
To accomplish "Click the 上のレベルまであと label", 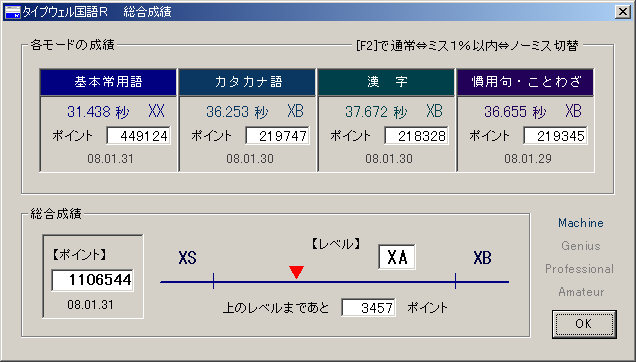I will point(276,308).
